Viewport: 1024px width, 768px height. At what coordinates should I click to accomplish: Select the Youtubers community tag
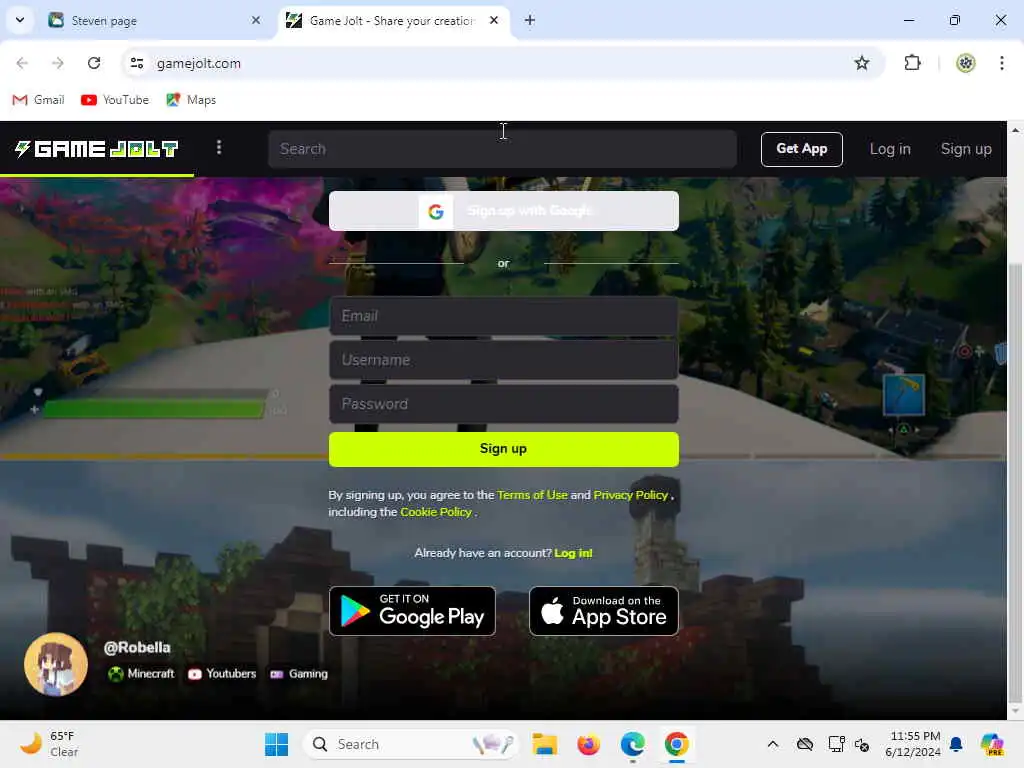(222, 673)
